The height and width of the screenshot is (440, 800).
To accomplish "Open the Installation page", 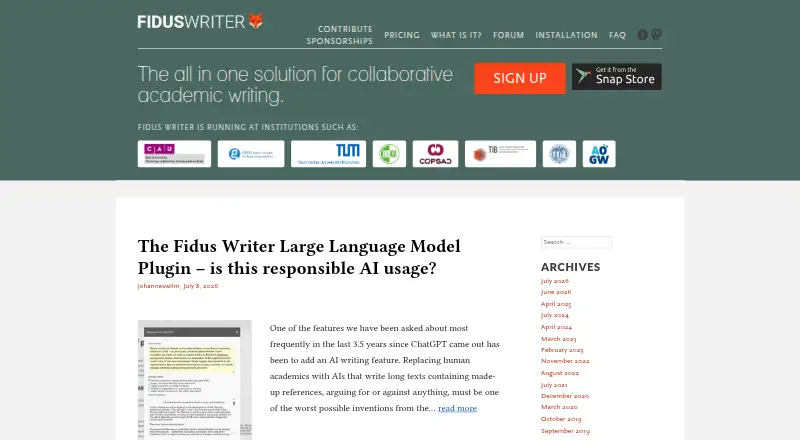I will 566,35.
